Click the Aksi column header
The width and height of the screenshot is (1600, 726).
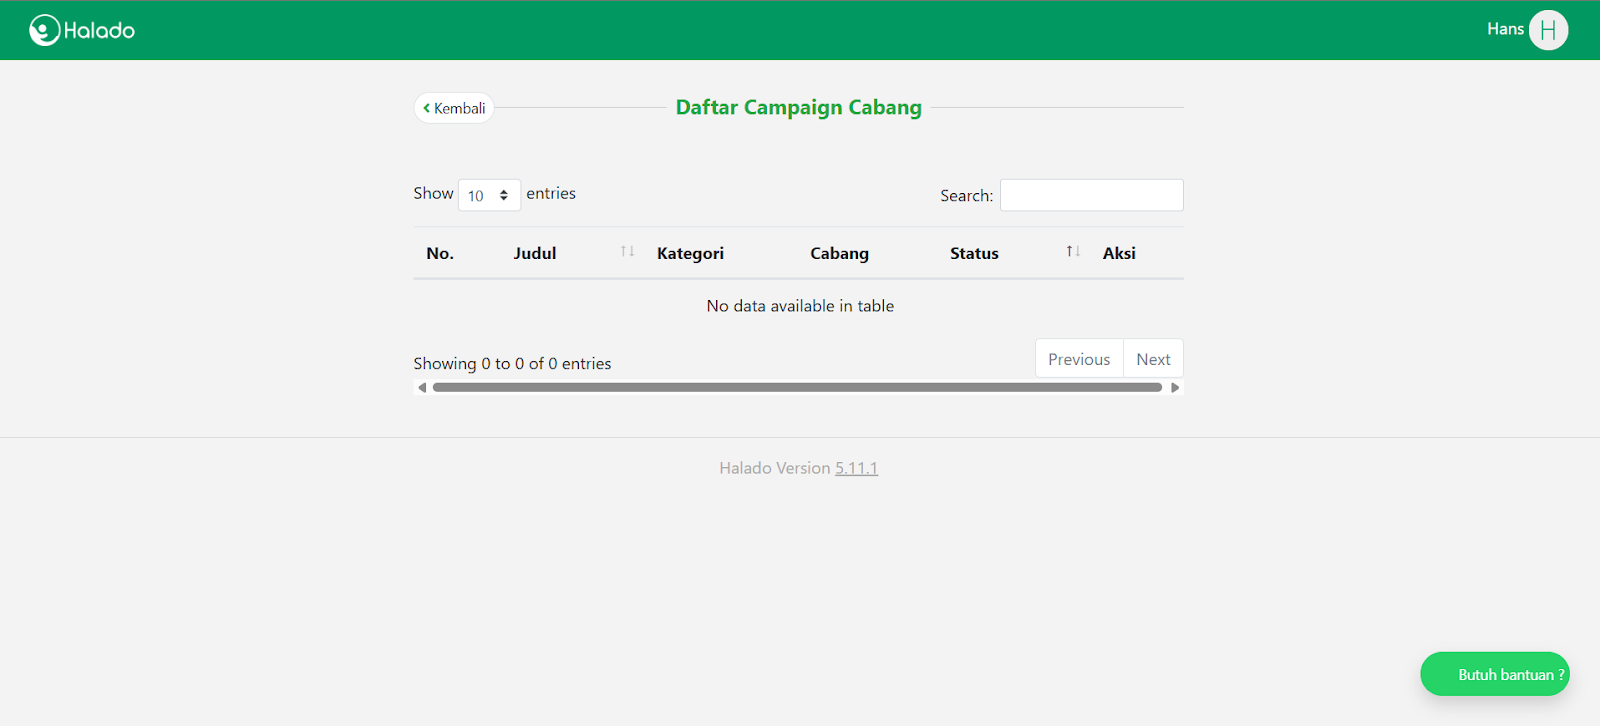coord(1119,253)
